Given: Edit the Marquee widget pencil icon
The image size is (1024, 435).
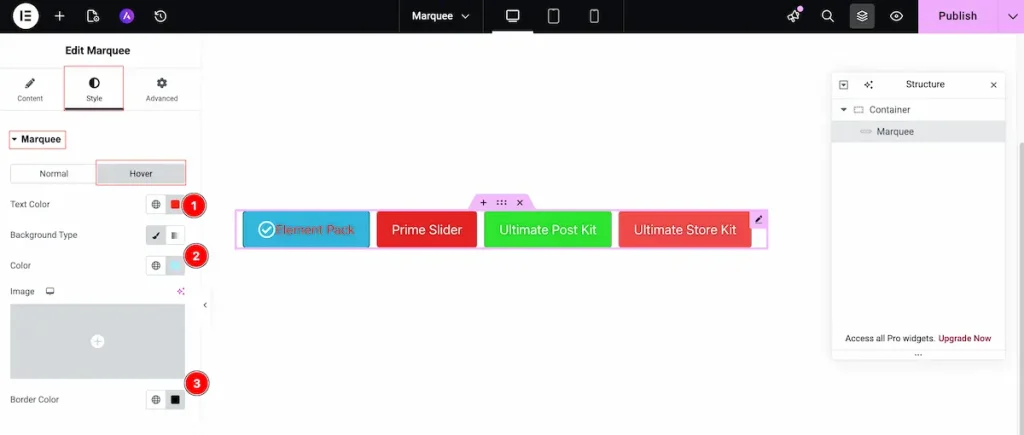Looking at the screenshot, I should click(x=758, y=219).
